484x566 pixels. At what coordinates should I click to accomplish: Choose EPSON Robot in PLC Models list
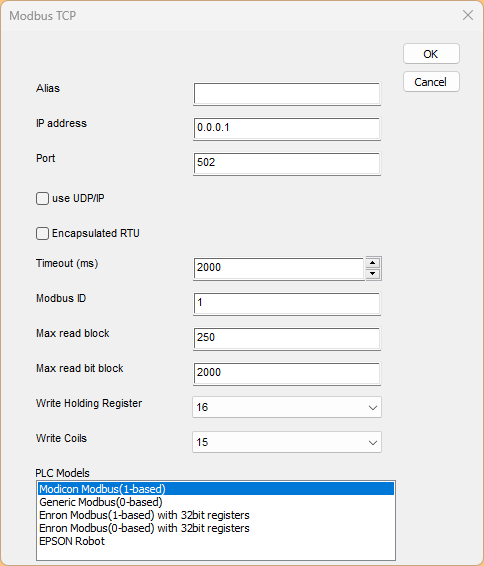(216, 541)
